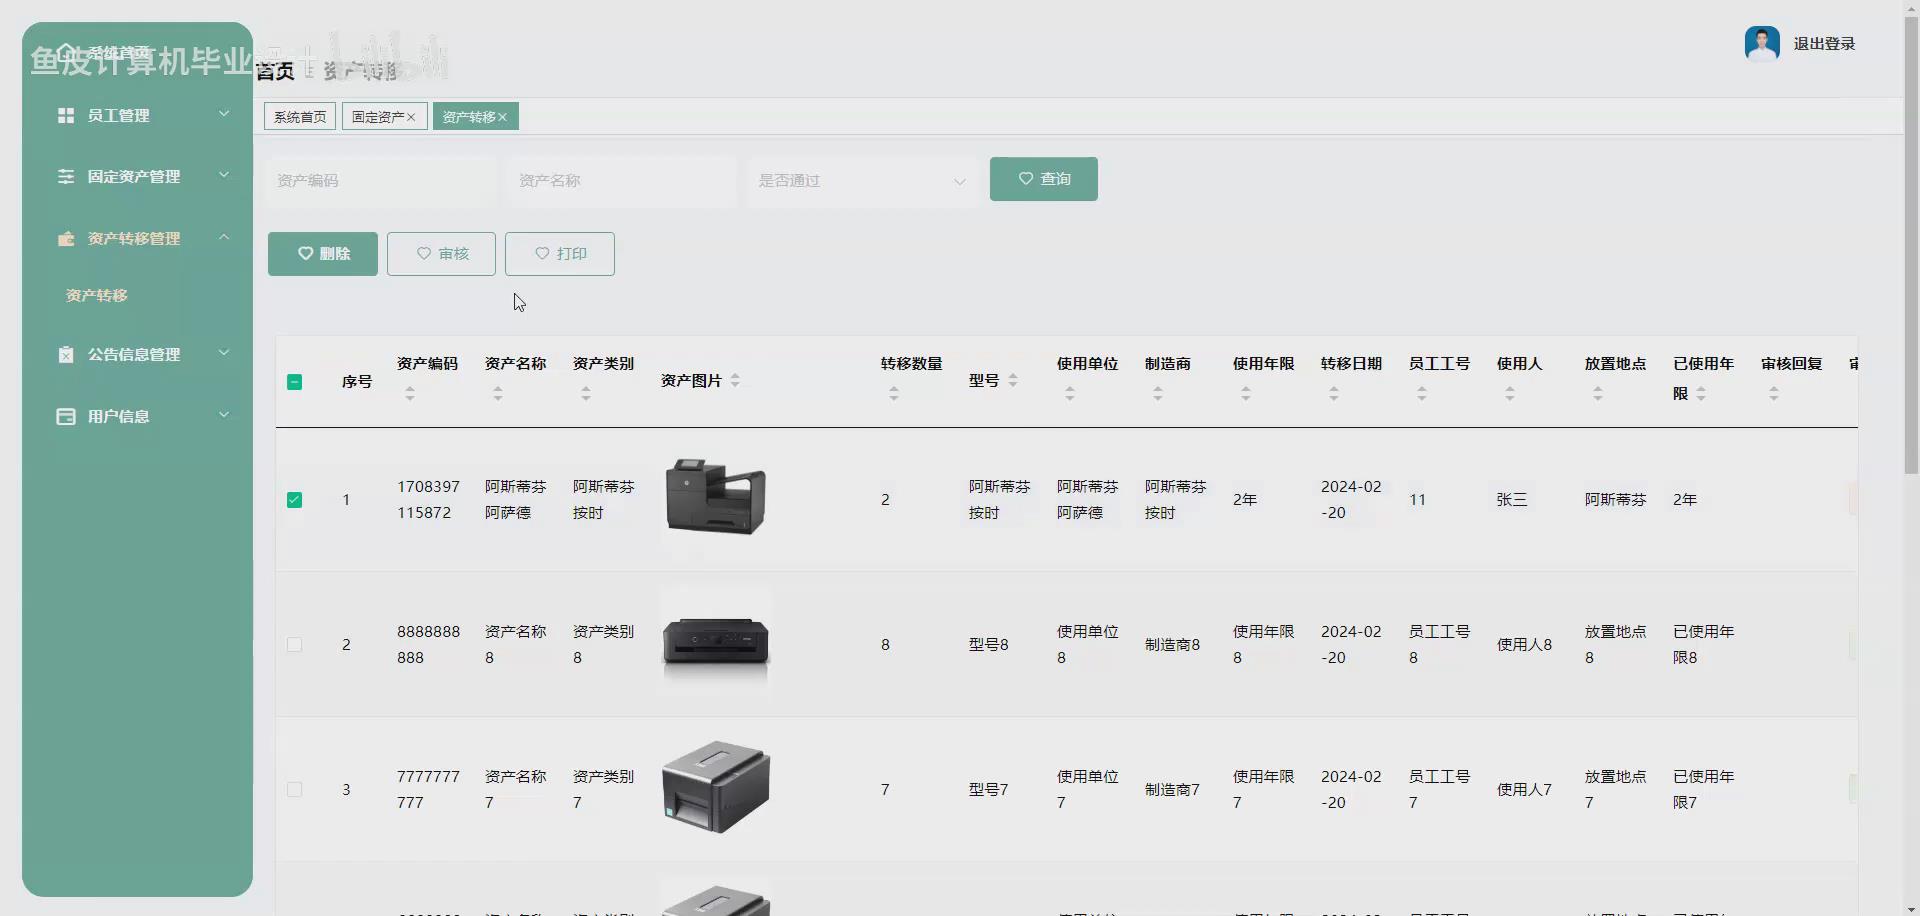Click the 退出登录 logout link
Image resolution: width=1920 pixels, height=916 pixels.
coord(1822,43)
